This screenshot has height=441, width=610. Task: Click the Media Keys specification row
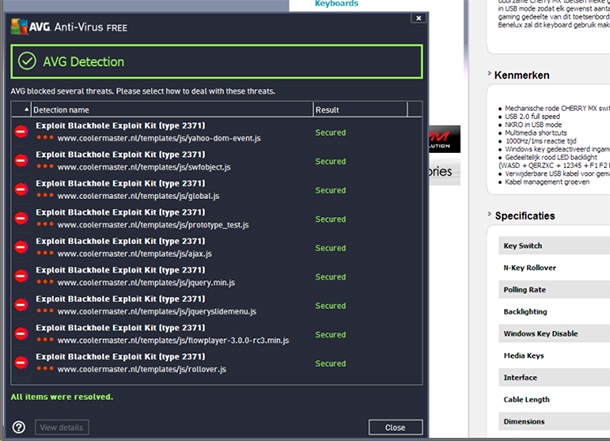(554, 355)
